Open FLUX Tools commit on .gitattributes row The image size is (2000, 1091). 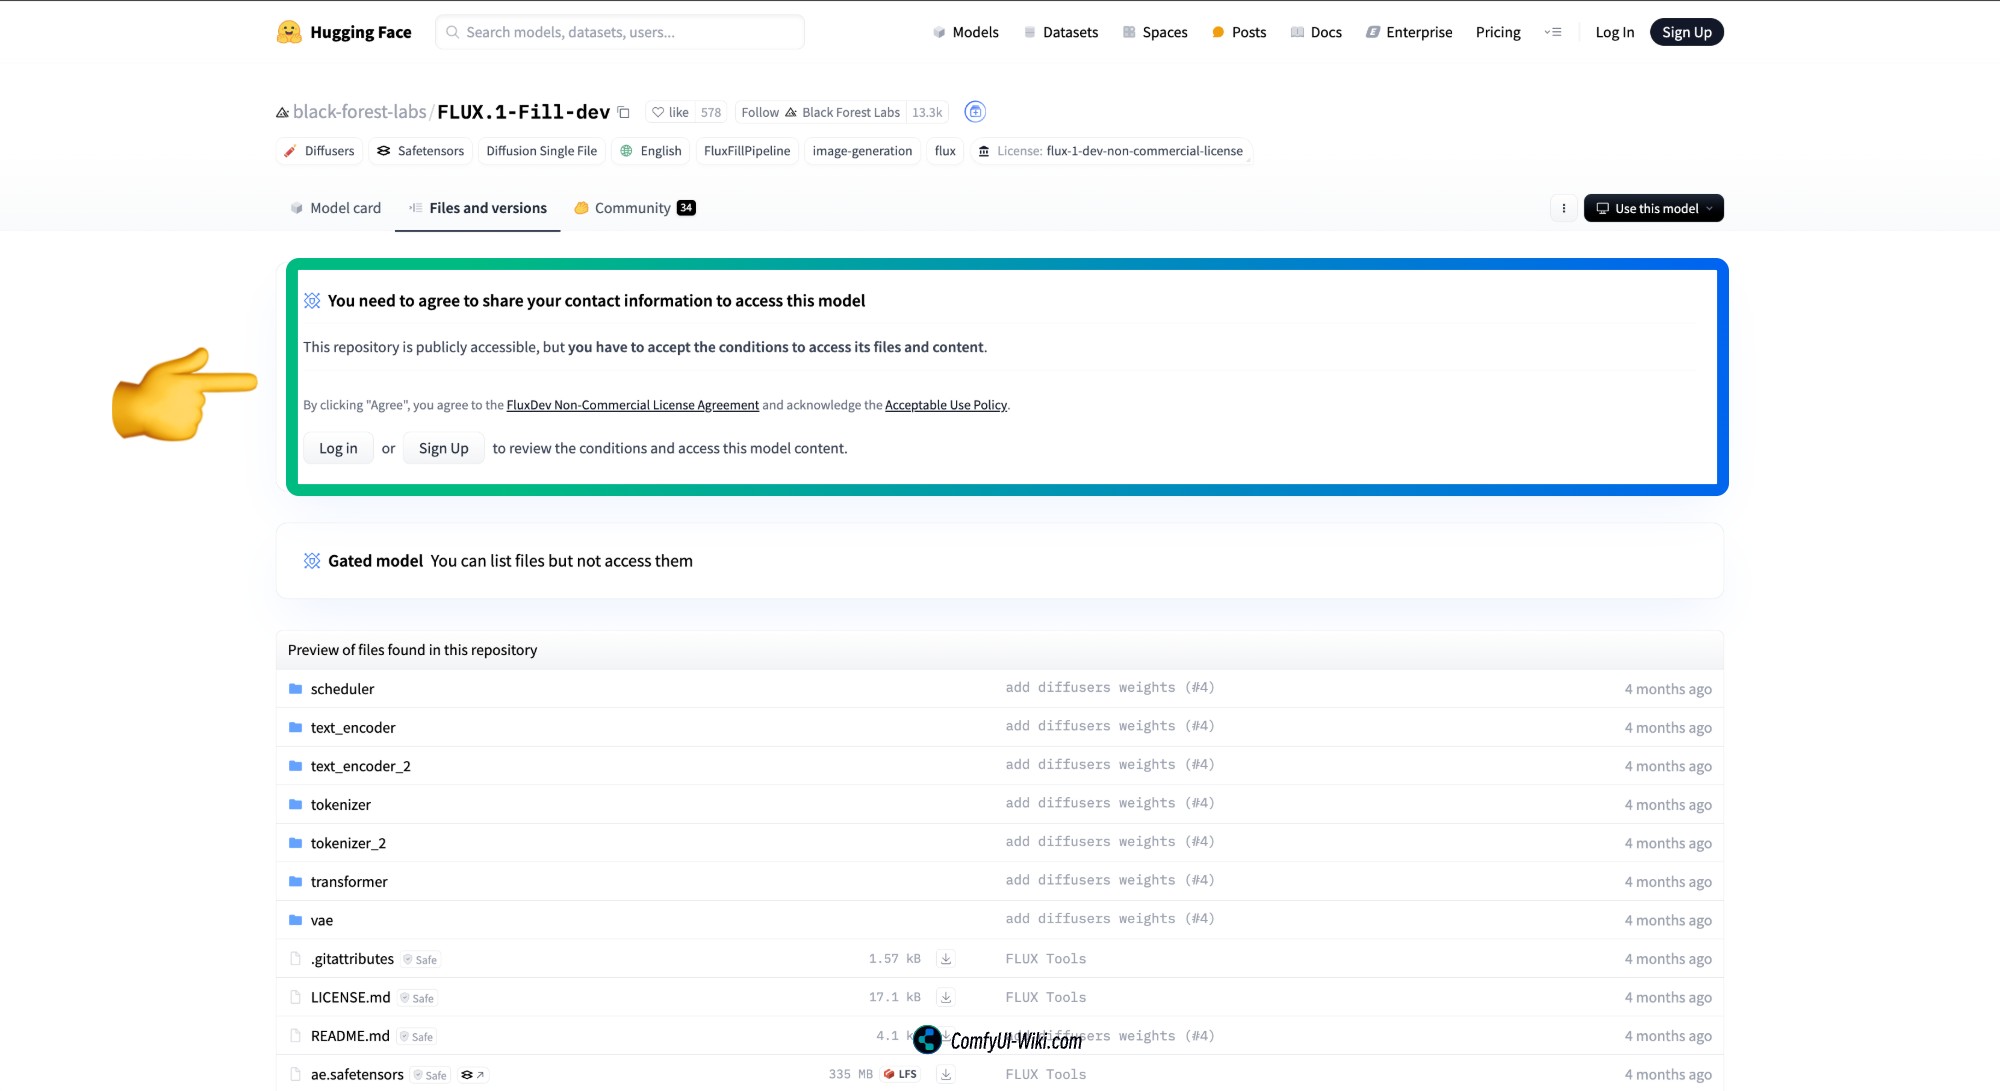1045,959
